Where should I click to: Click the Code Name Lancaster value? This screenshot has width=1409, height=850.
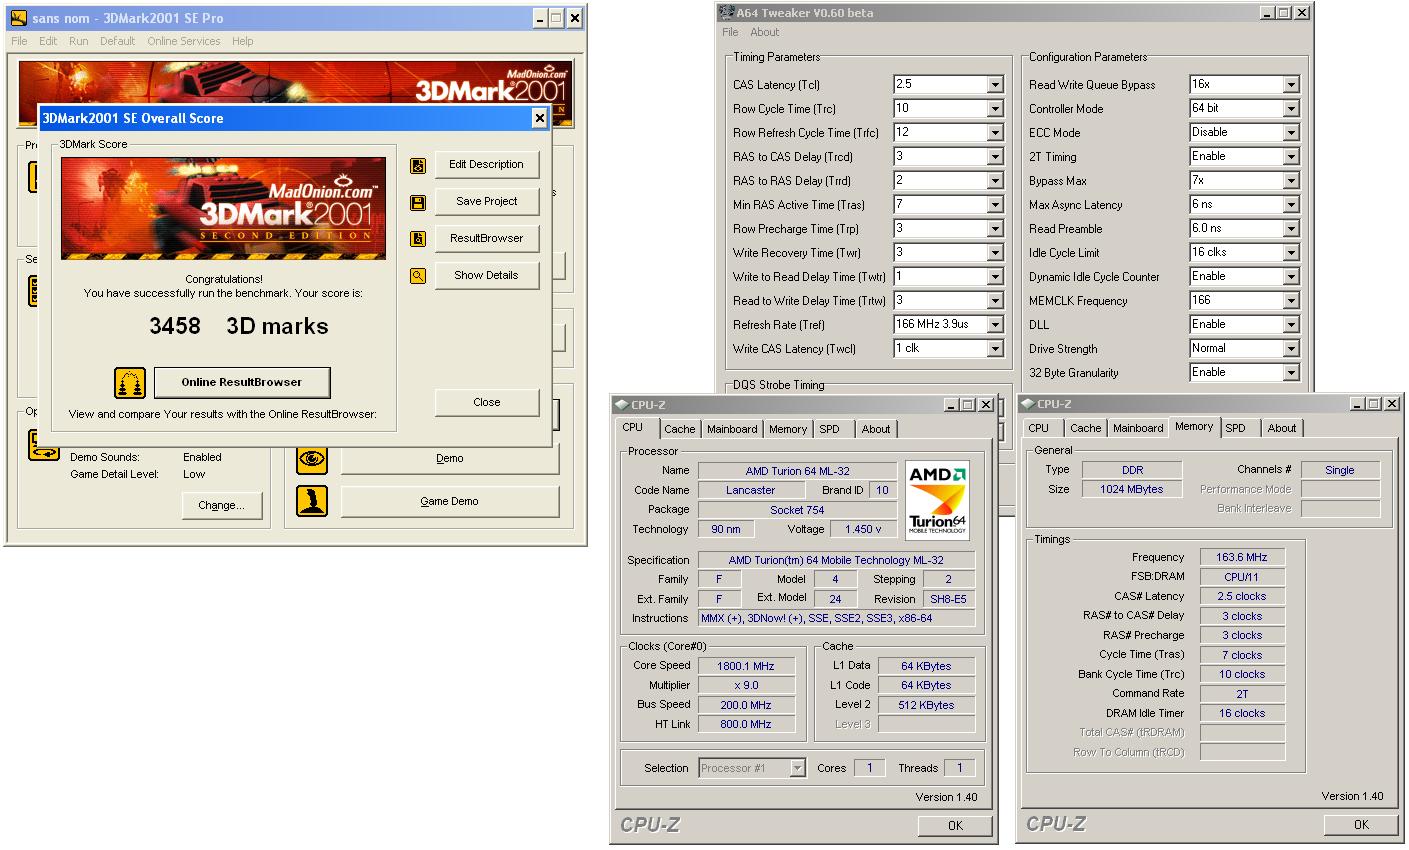(x=751, y=490)
